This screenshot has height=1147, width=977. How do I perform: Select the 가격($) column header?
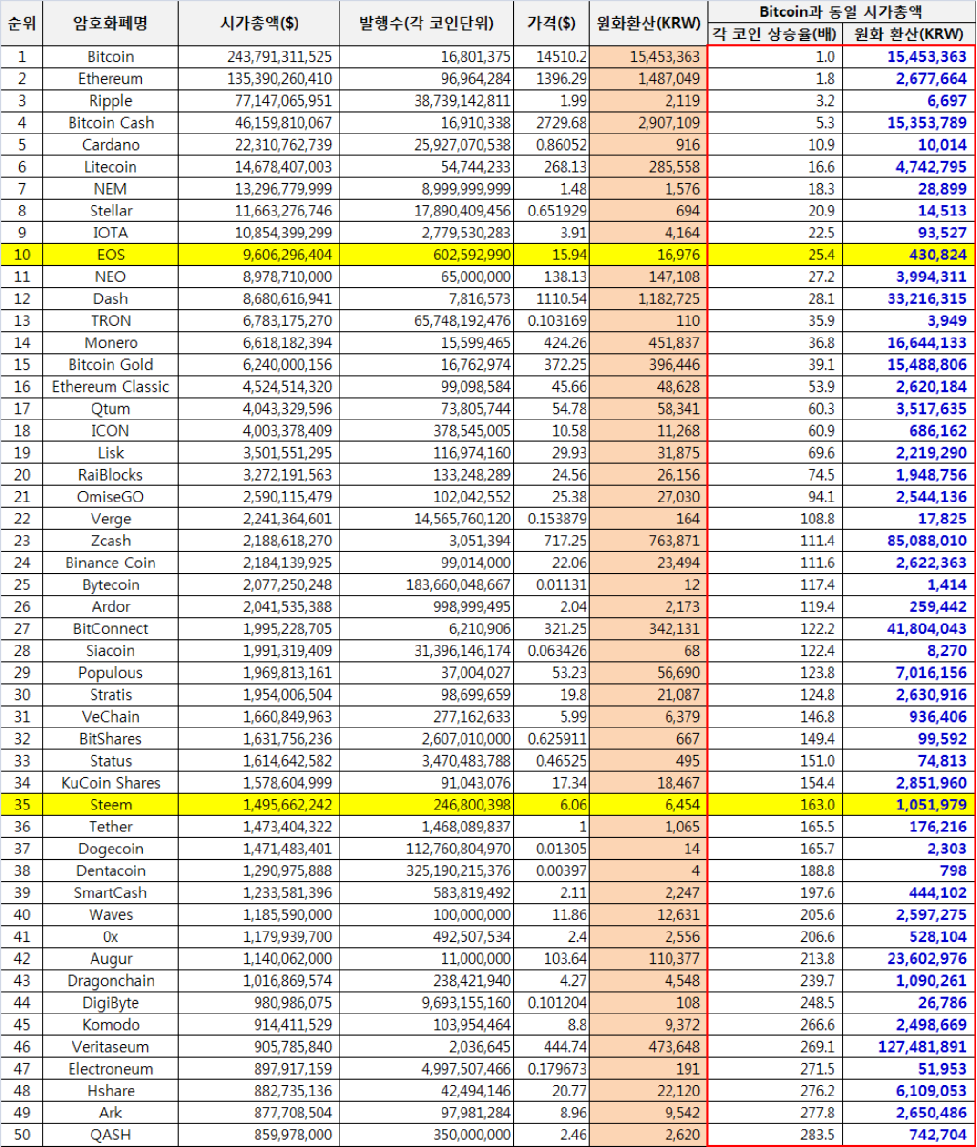[551, 23]
